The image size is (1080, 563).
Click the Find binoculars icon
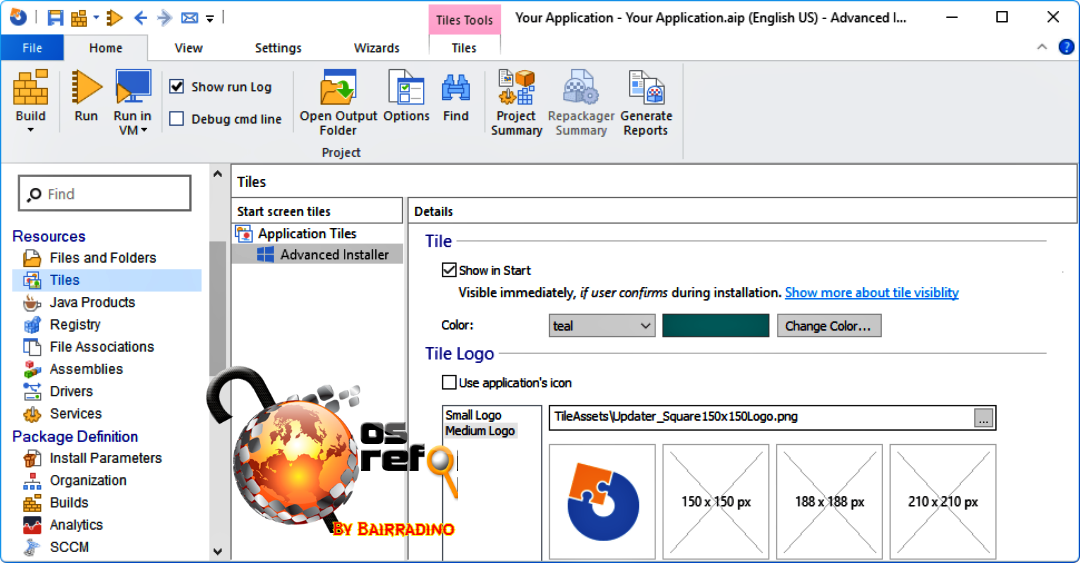click(x=456, y=88)
